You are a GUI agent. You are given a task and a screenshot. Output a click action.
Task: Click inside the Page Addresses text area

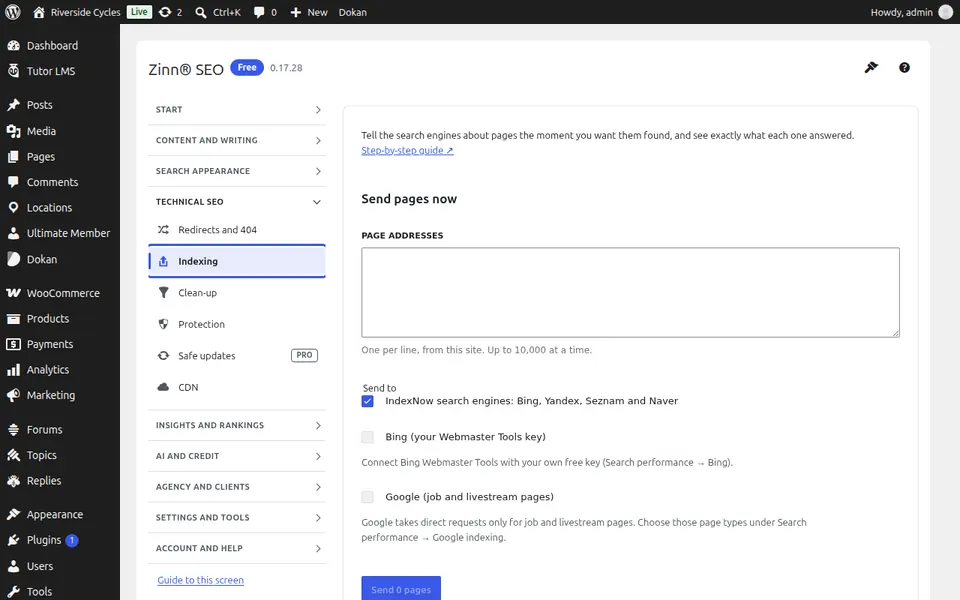631,293
